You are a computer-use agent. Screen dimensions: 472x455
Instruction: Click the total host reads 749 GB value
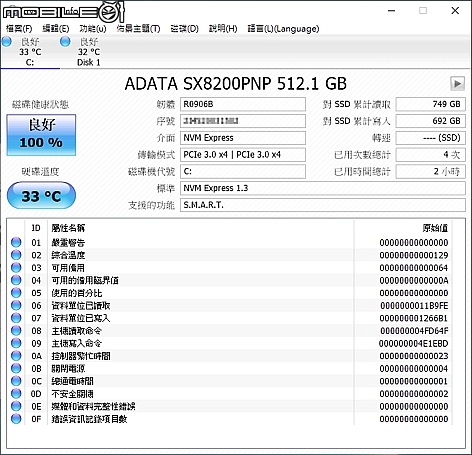(x=430, y=104)
